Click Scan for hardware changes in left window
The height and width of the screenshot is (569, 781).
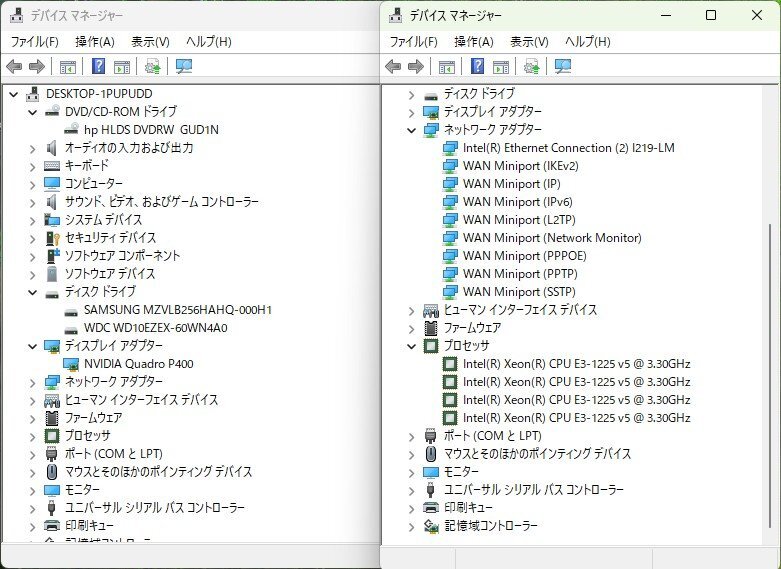(184, 66)
